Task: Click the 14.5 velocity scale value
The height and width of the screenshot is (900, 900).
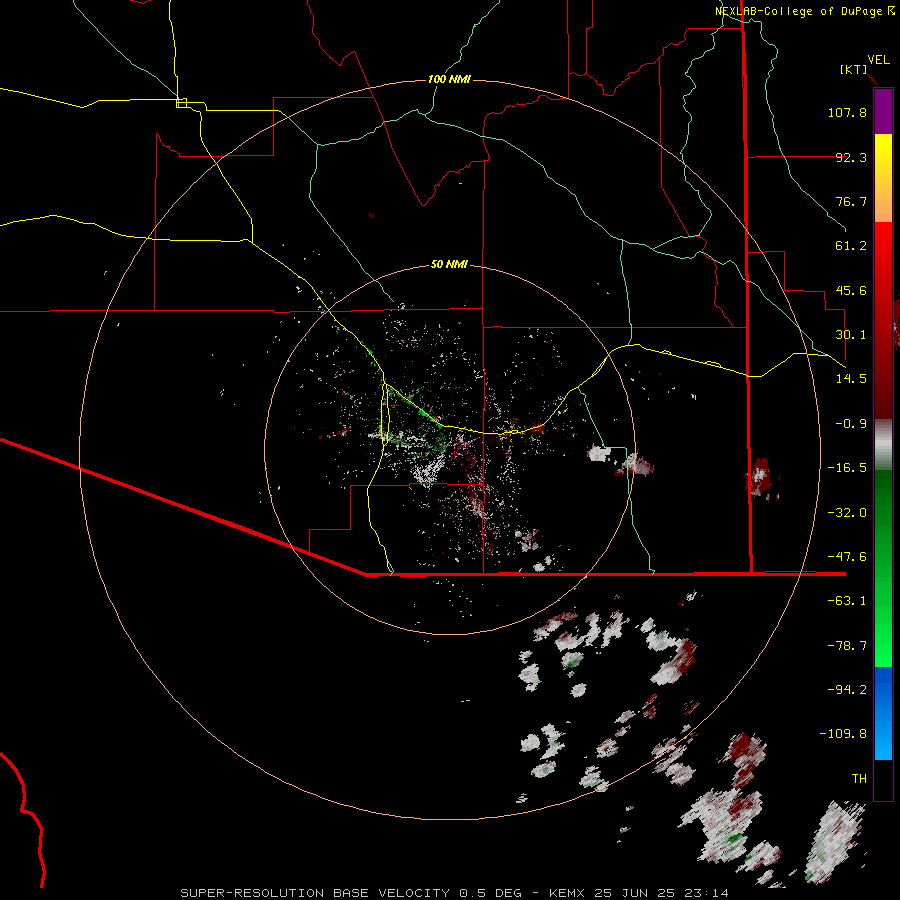Action: [x=851, y=379]
